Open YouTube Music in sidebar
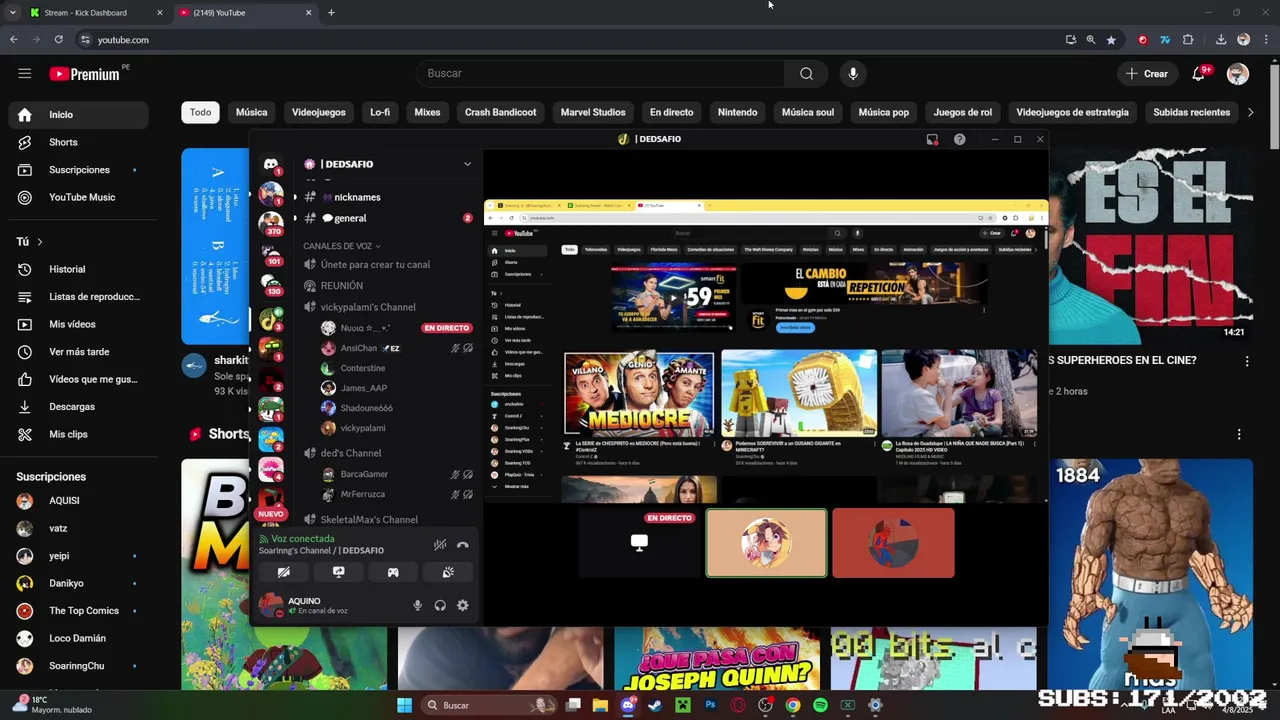Image resolution: width=1280 pixels, height=720 pixels. point(78,197)
